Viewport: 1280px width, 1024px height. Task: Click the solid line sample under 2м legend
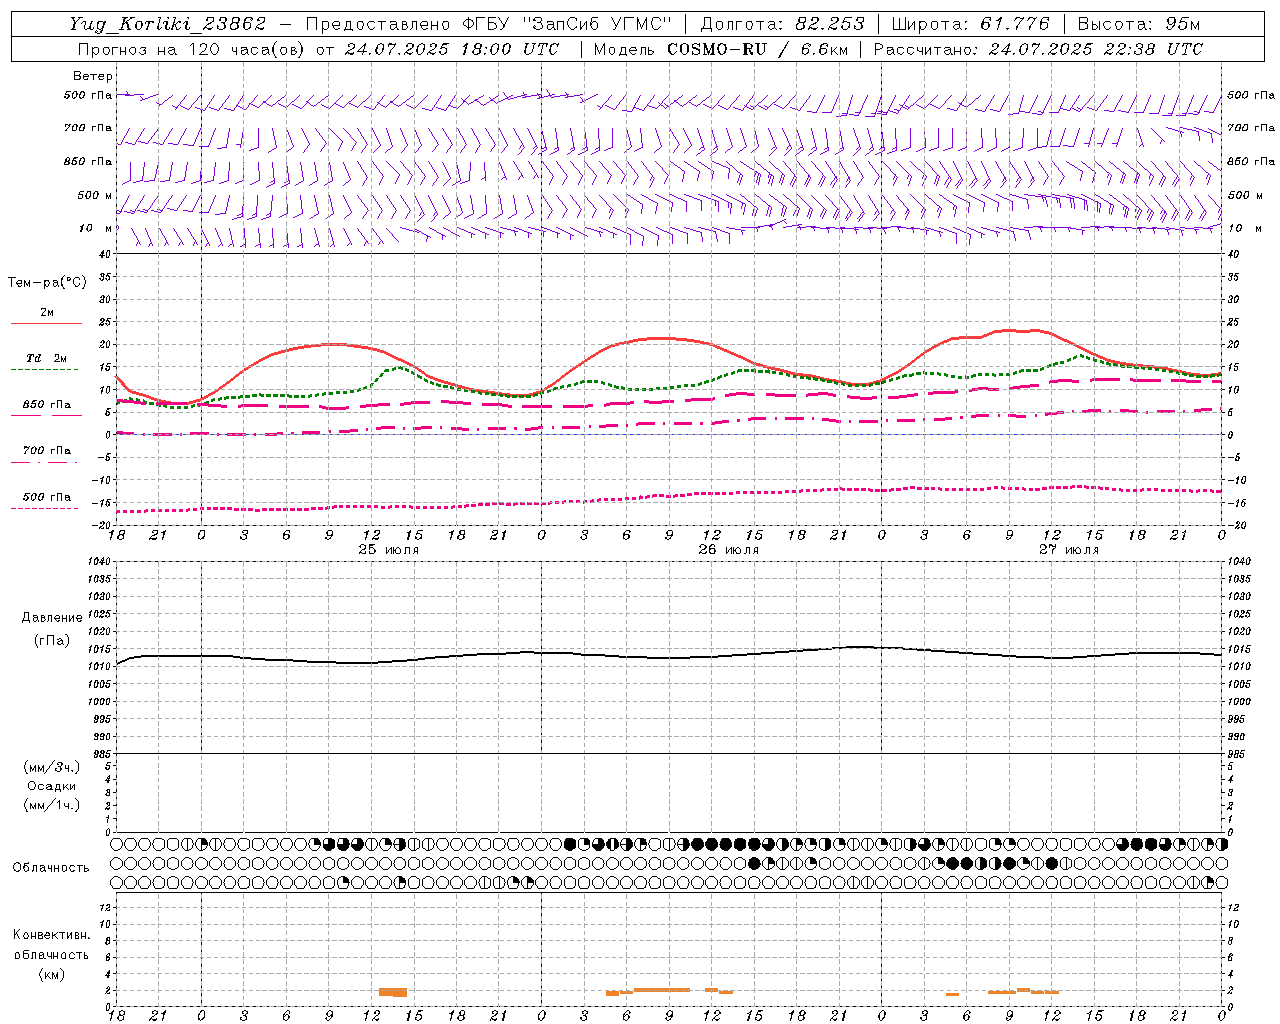[x=46, y=324]
